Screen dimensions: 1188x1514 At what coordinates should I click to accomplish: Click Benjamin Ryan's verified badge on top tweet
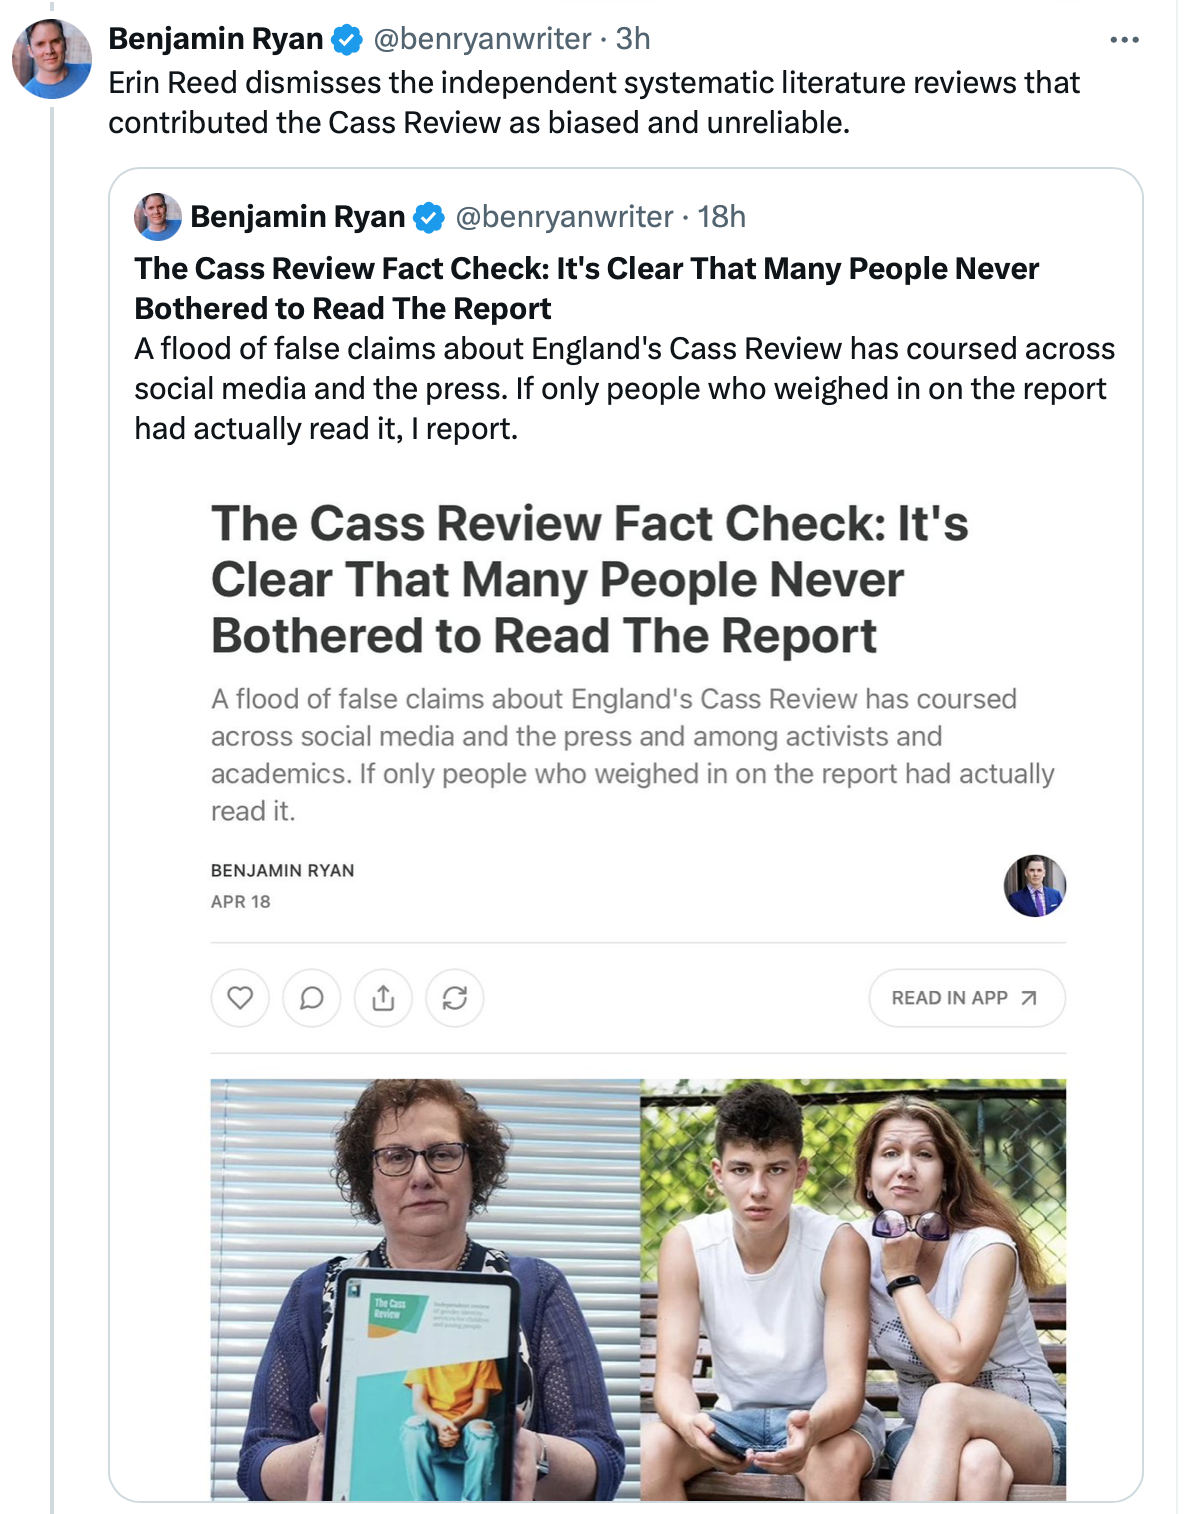[x=347, y=40]
